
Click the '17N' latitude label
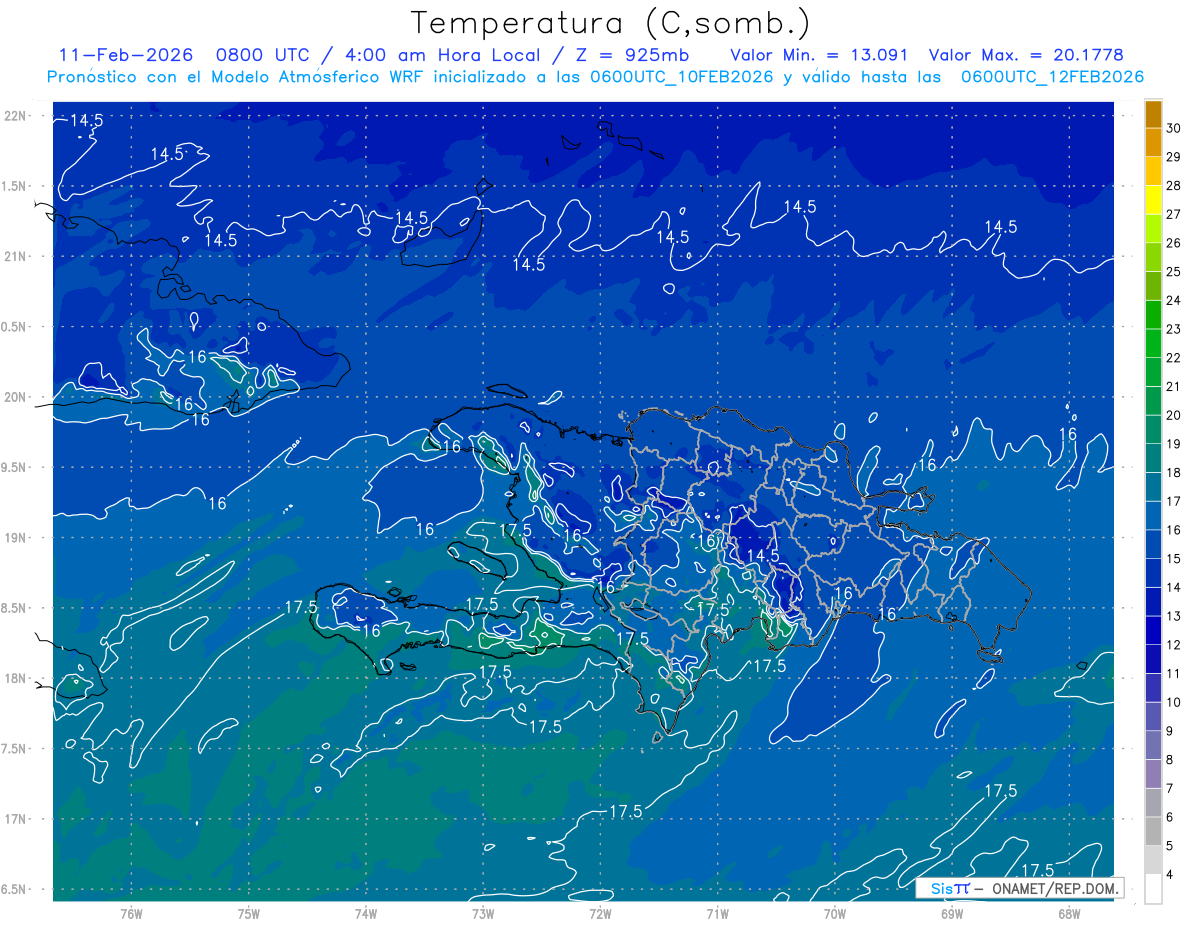tap(16, 819)
